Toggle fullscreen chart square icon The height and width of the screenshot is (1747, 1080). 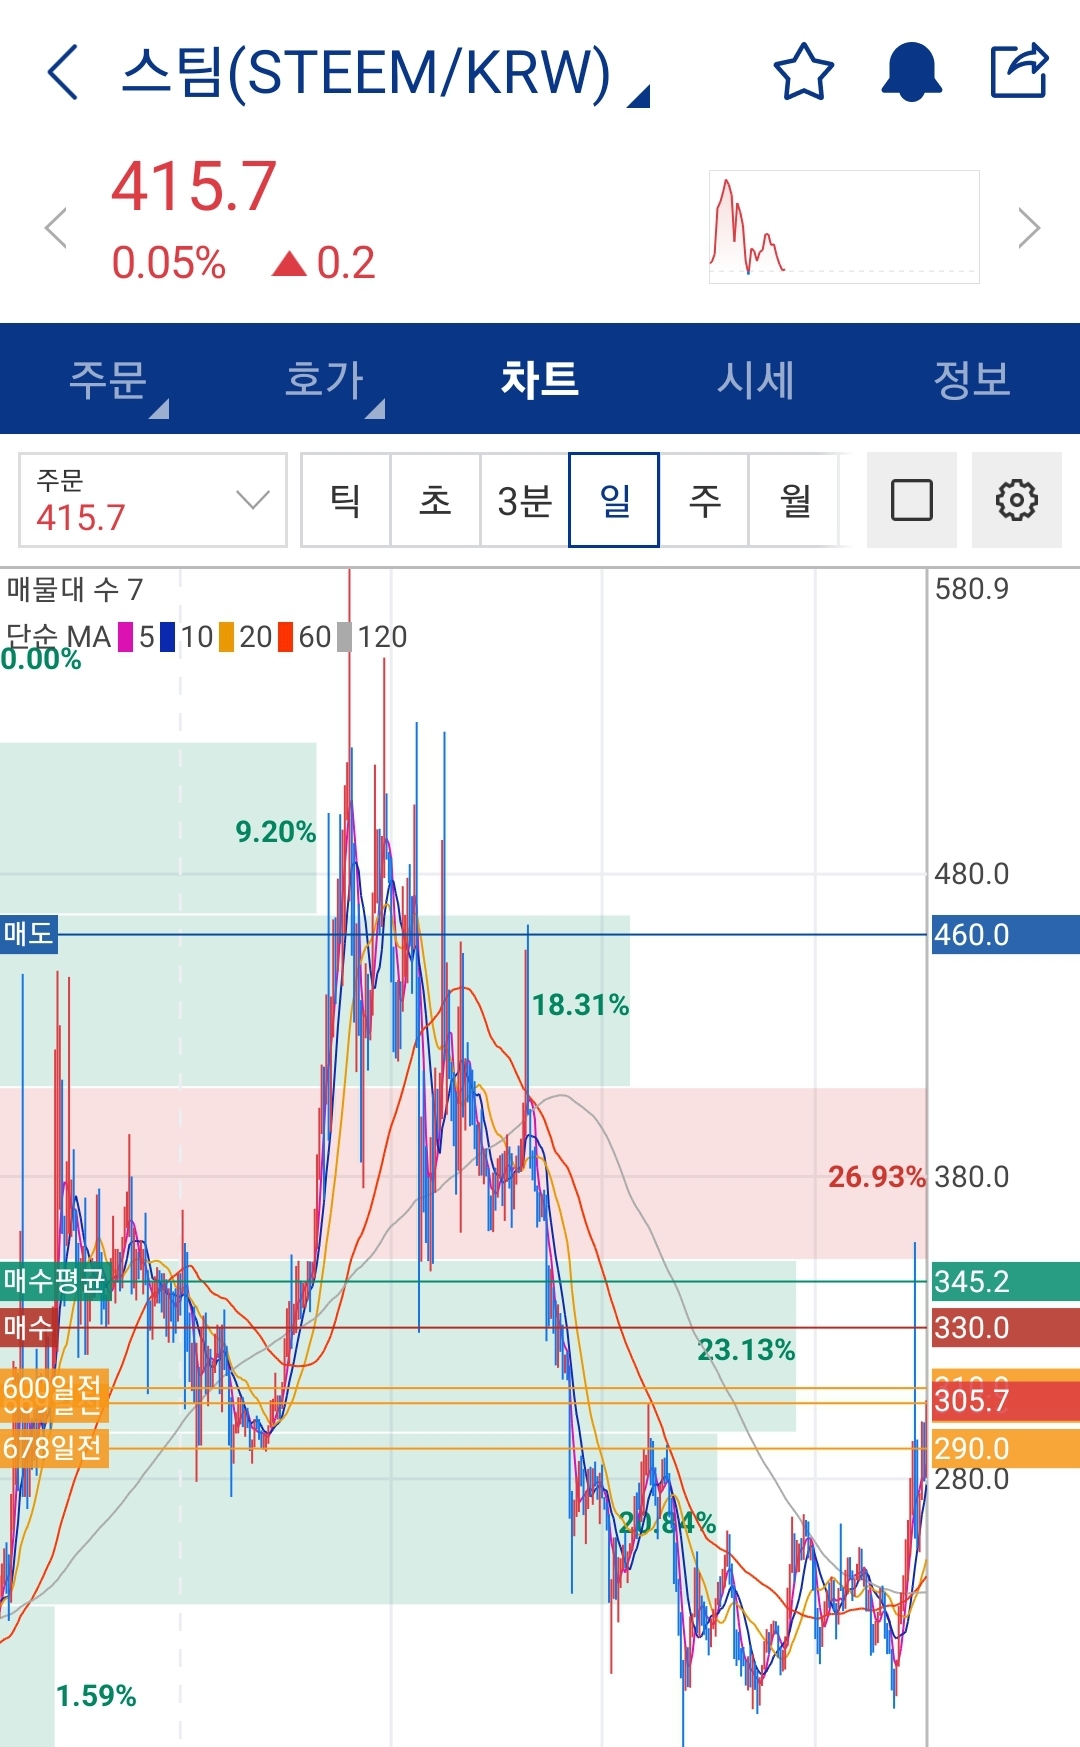[911, 500]
